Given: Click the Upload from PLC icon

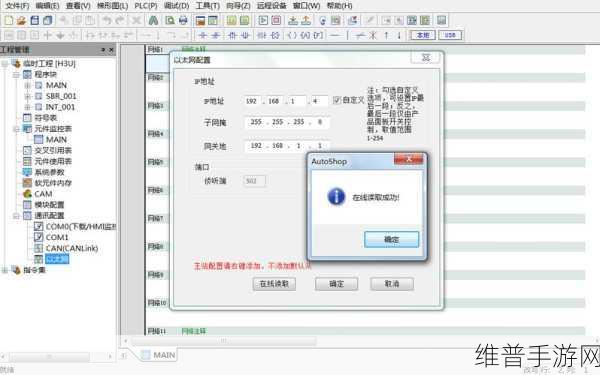Looking at the screenshot, I should pyautogui.click(x=306, y=20).
